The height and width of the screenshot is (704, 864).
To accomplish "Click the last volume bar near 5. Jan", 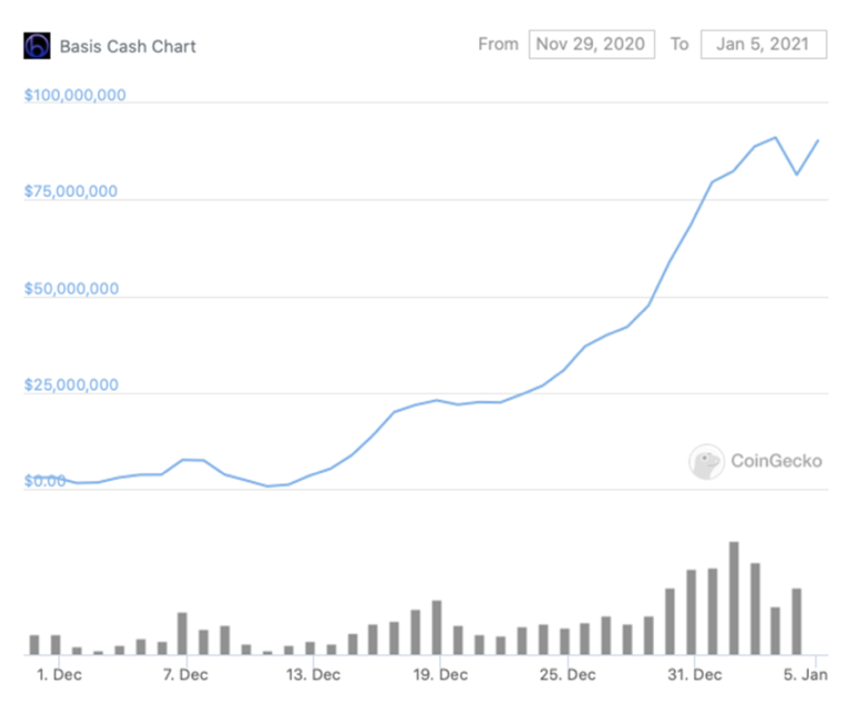I will tap(797, 621).
